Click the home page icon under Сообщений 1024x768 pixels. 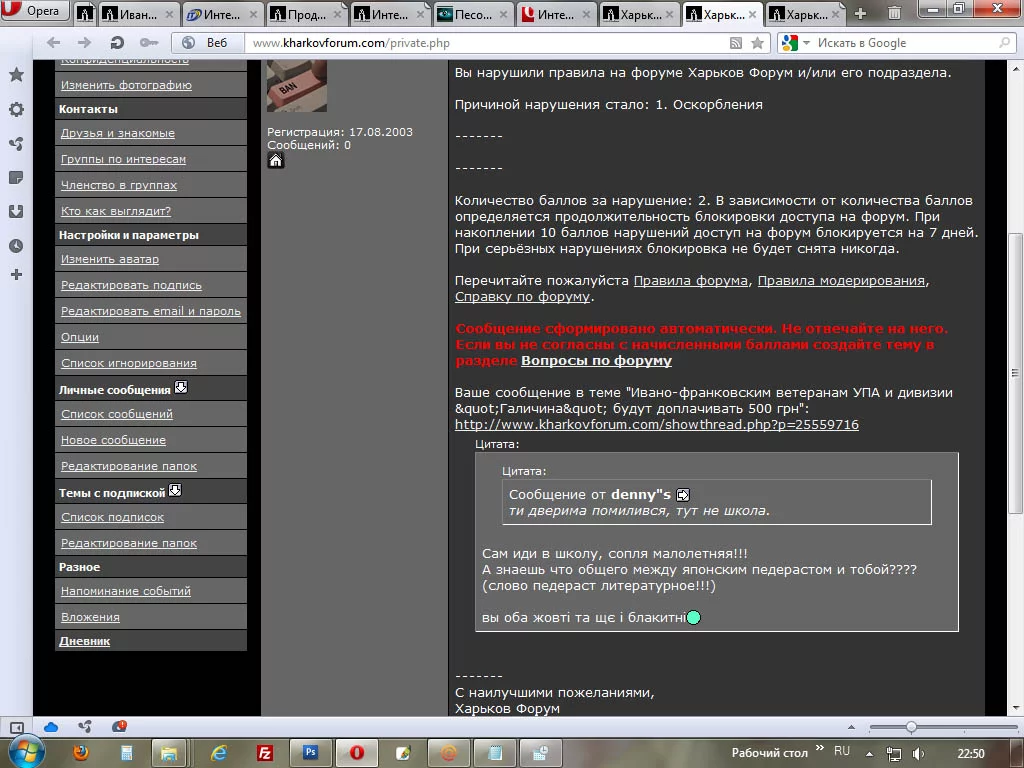click(276, 161)
